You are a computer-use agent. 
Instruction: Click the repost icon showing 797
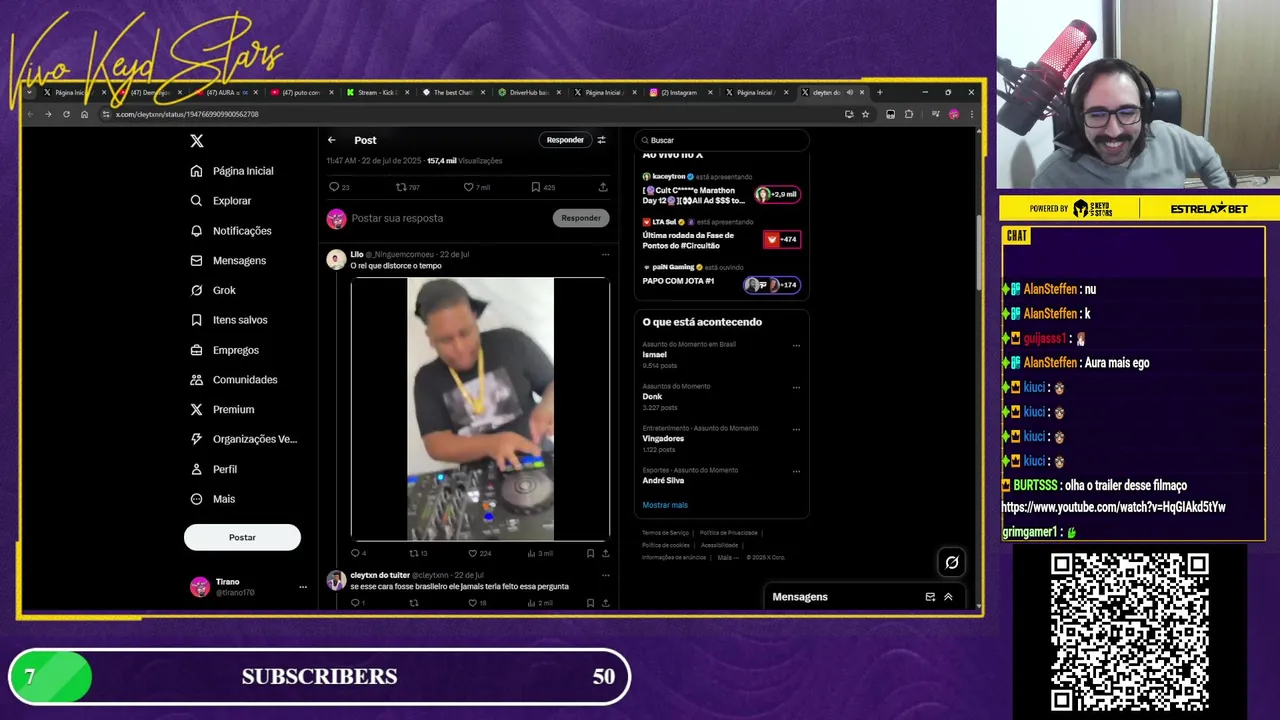coord(401,187)
